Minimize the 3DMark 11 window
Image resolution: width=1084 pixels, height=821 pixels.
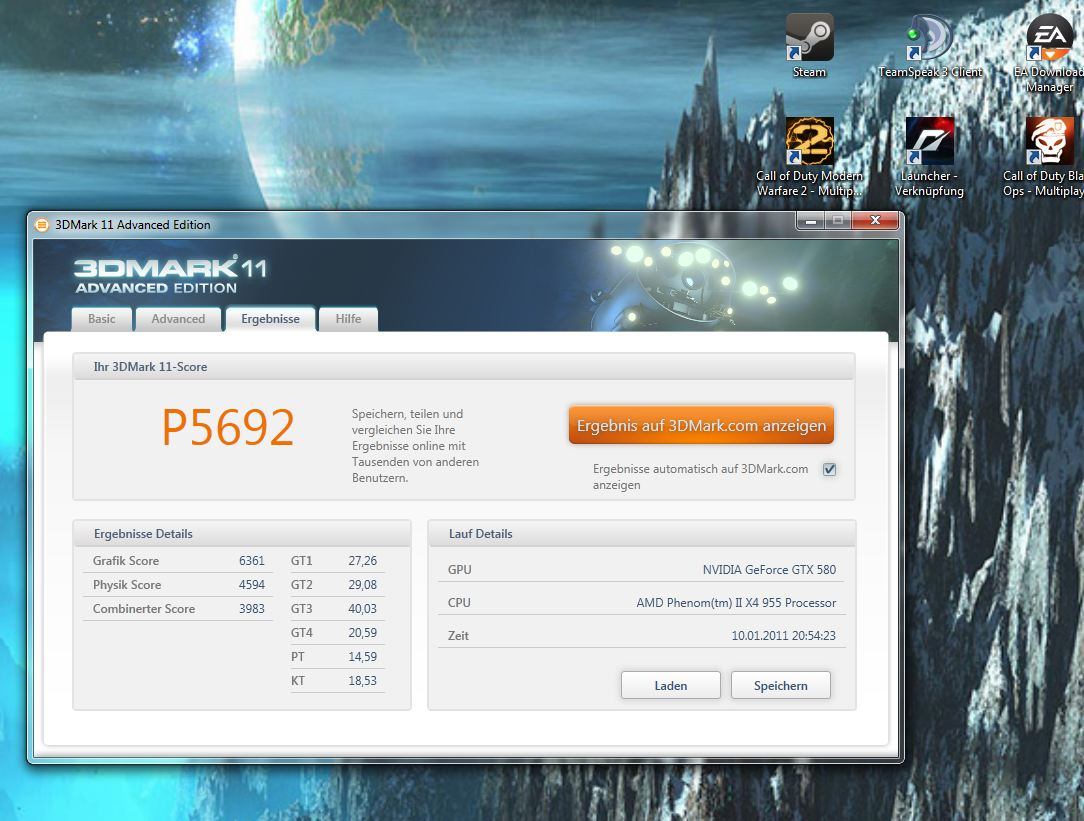pyautogui.click(x=810, y=220)
